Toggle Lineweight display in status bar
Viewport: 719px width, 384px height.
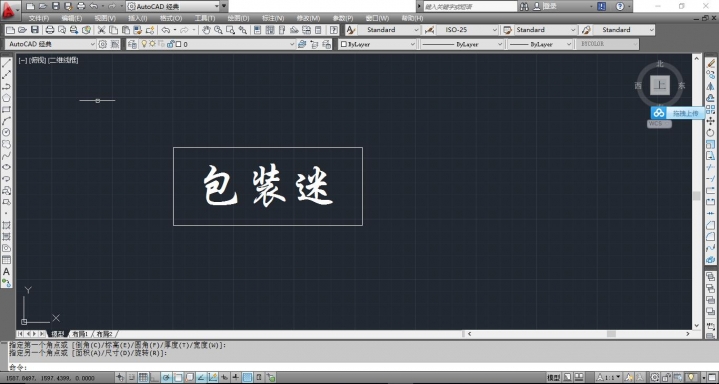click(236, 378)
